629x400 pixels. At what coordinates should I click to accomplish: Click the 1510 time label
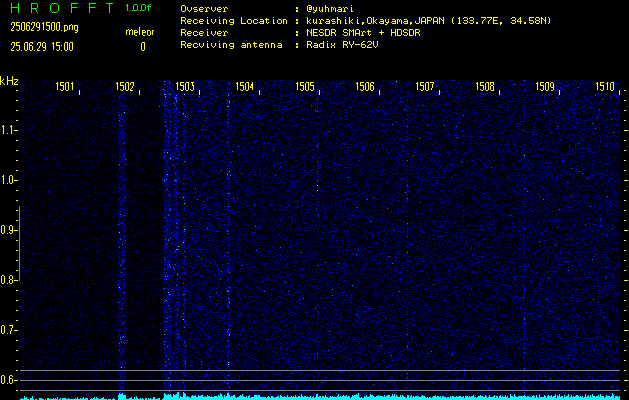click(605, 86)
